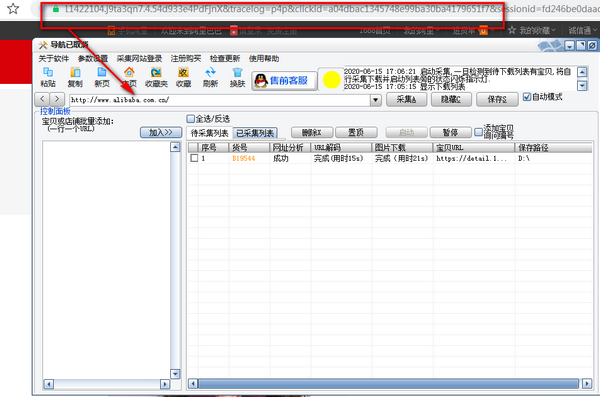The width and height of the screenshot is (600, 397).
Task: Click the batch URL text area
Action: (x=106, y=259)
